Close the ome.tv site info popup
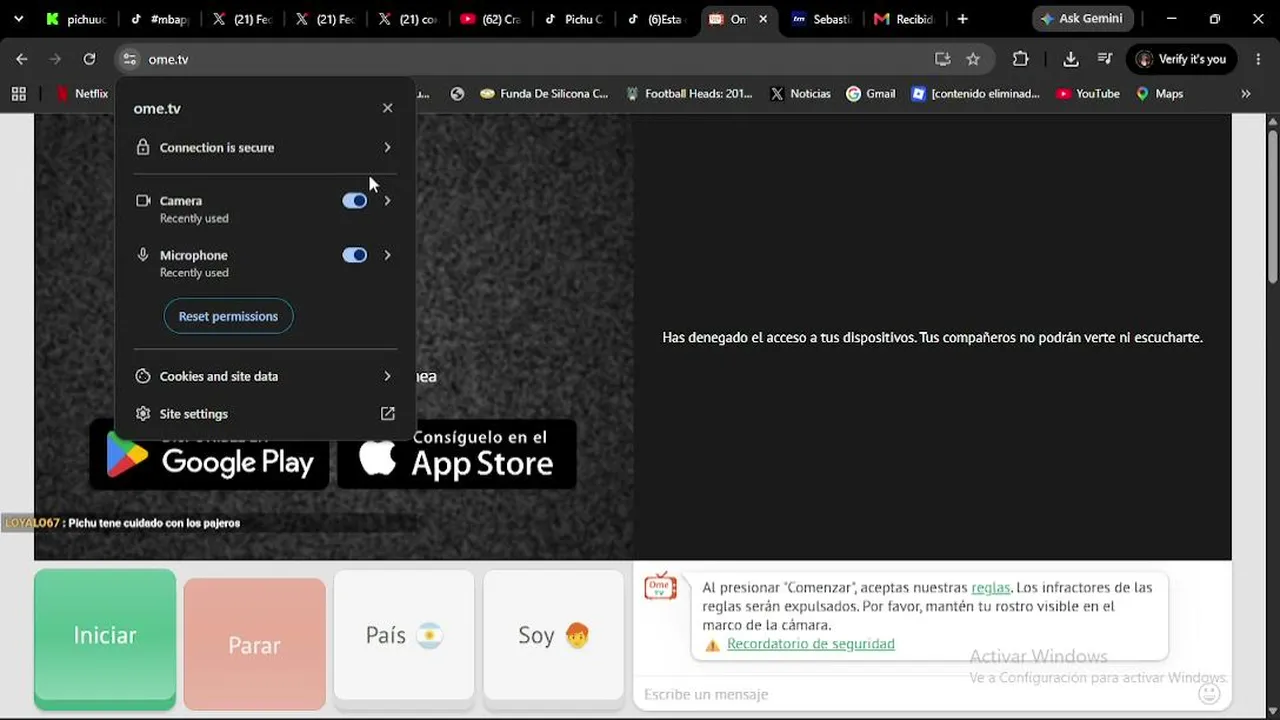The height and width of the screenshot is (720, 1280). click(x=388, y=108)
